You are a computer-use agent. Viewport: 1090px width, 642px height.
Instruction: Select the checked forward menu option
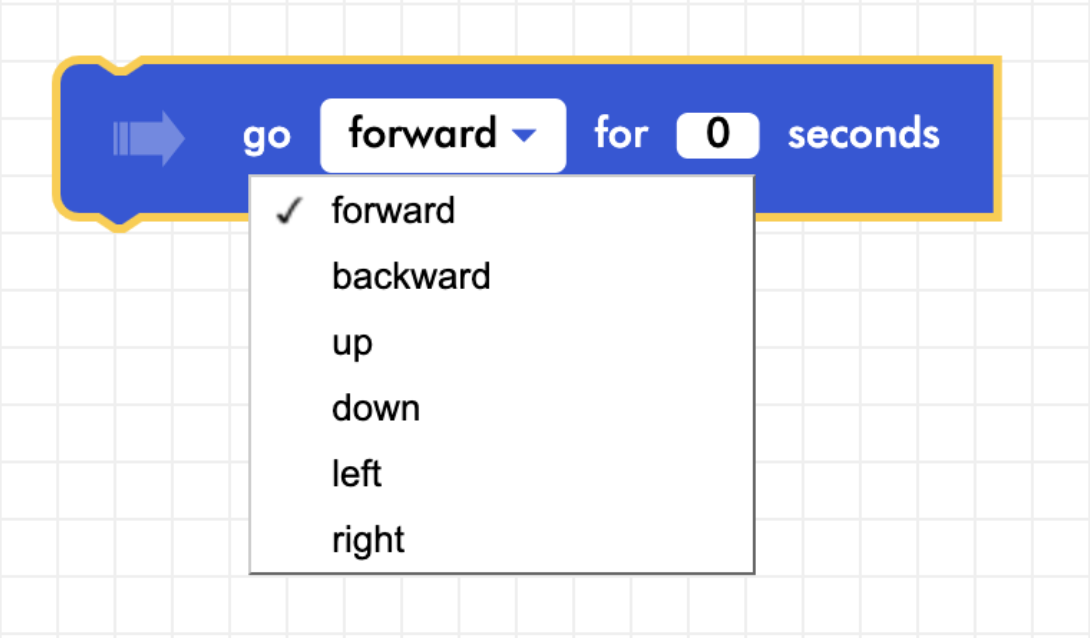point(393,211)
